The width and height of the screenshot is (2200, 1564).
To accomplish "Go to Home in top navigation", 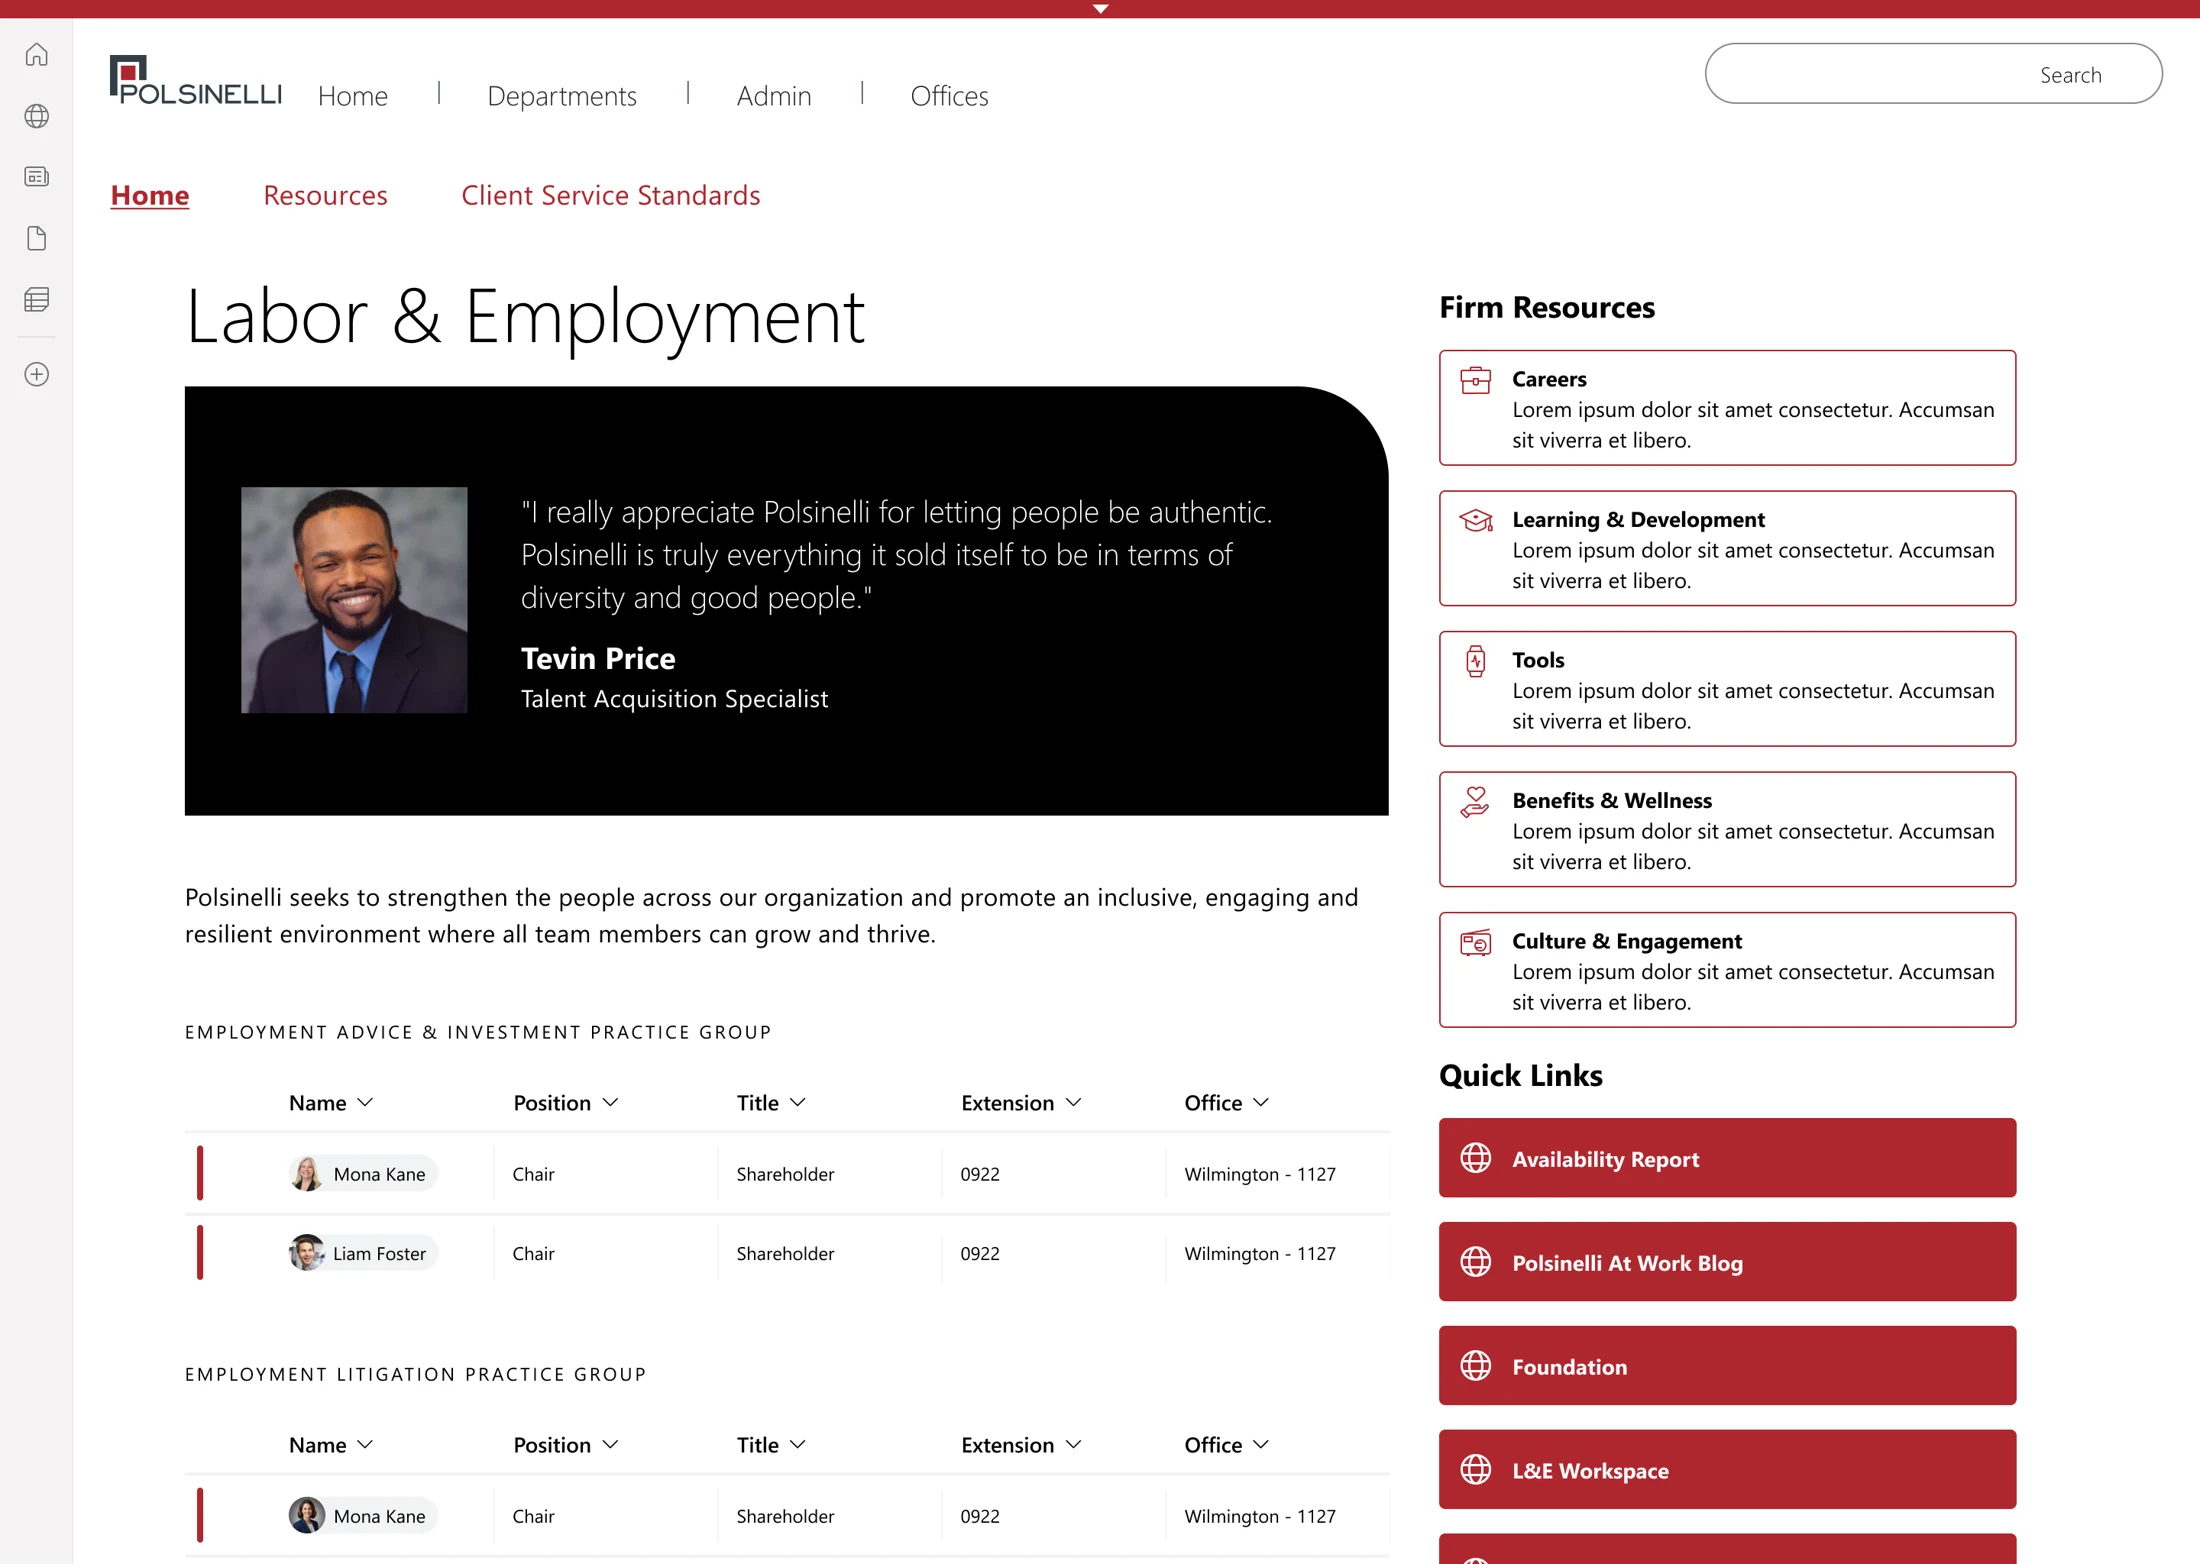I will [x=352, y=96].
